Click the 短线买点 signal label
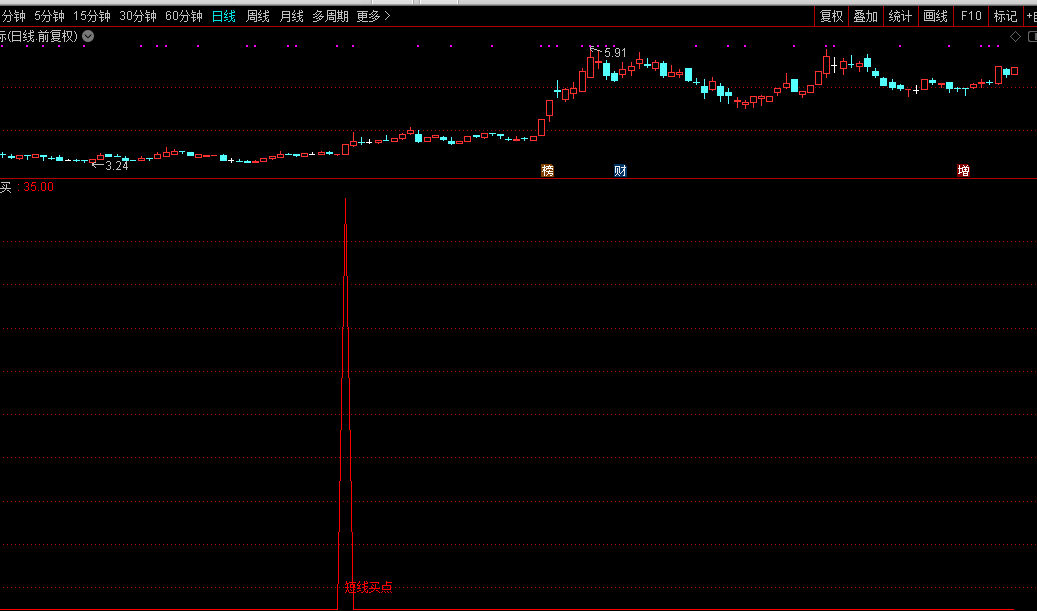 coord(368,587)
